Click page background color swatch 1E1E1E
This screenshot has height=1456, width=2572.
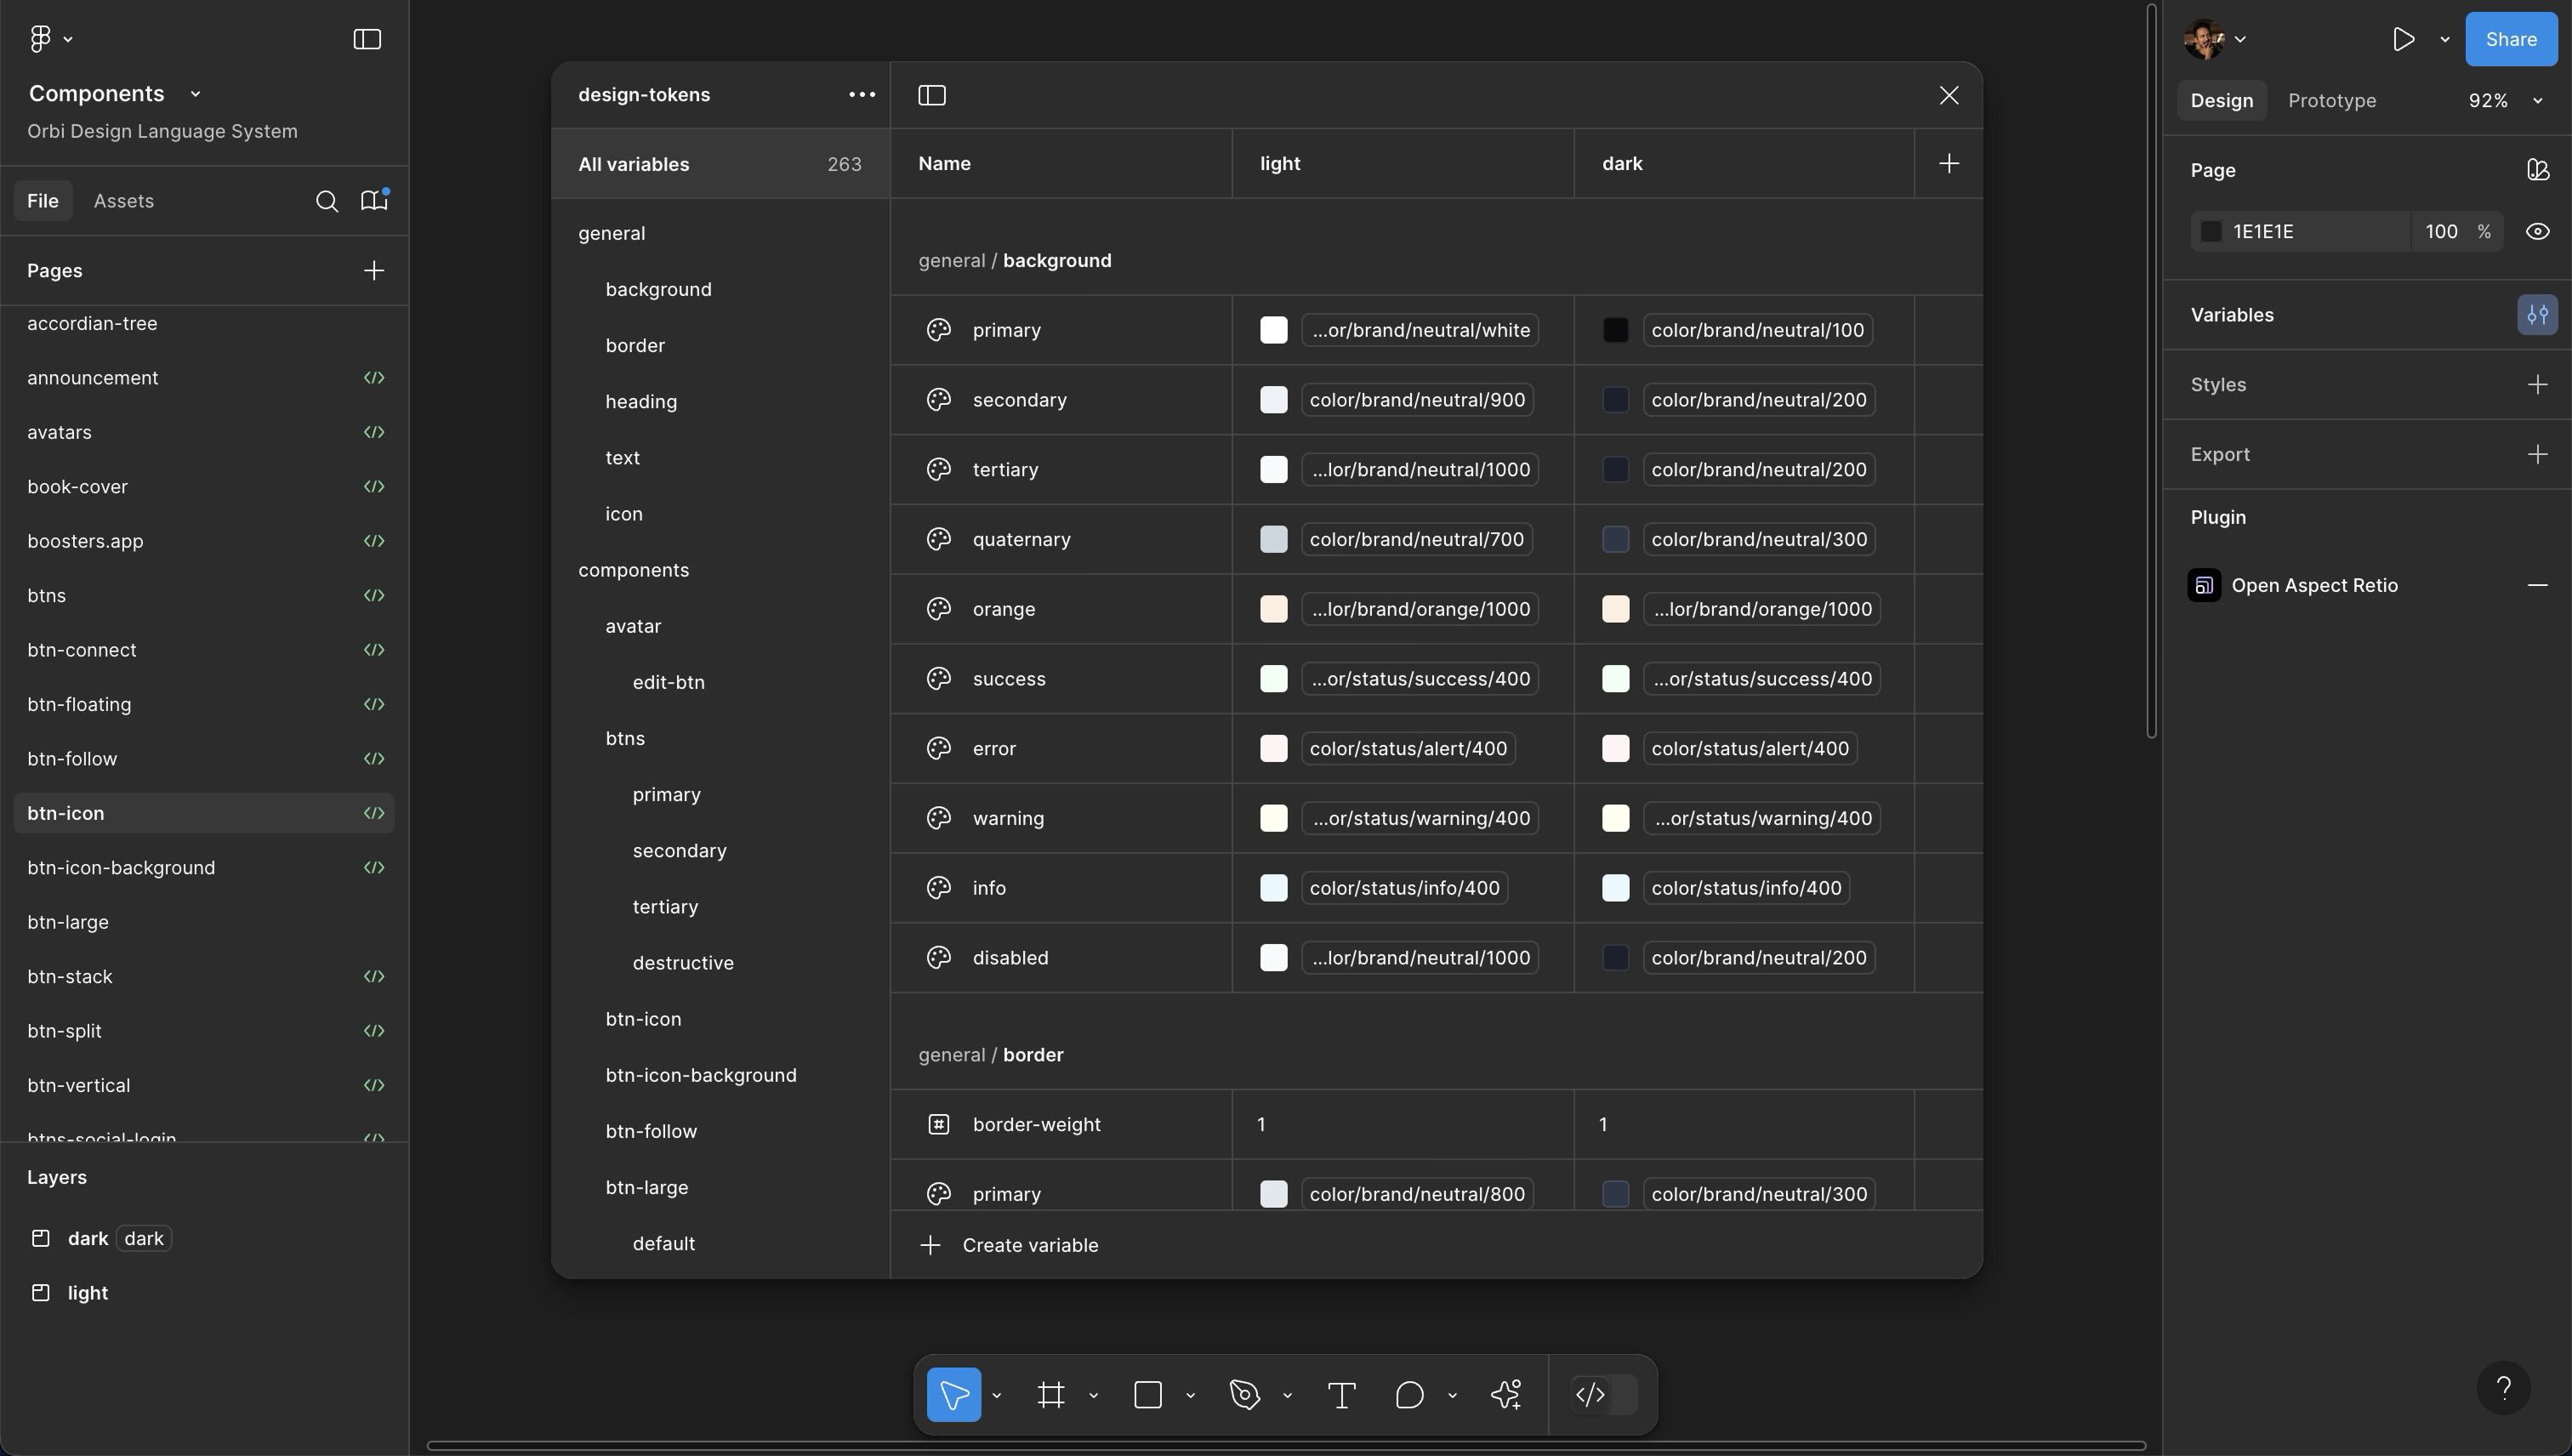[x=2210, y=232]
